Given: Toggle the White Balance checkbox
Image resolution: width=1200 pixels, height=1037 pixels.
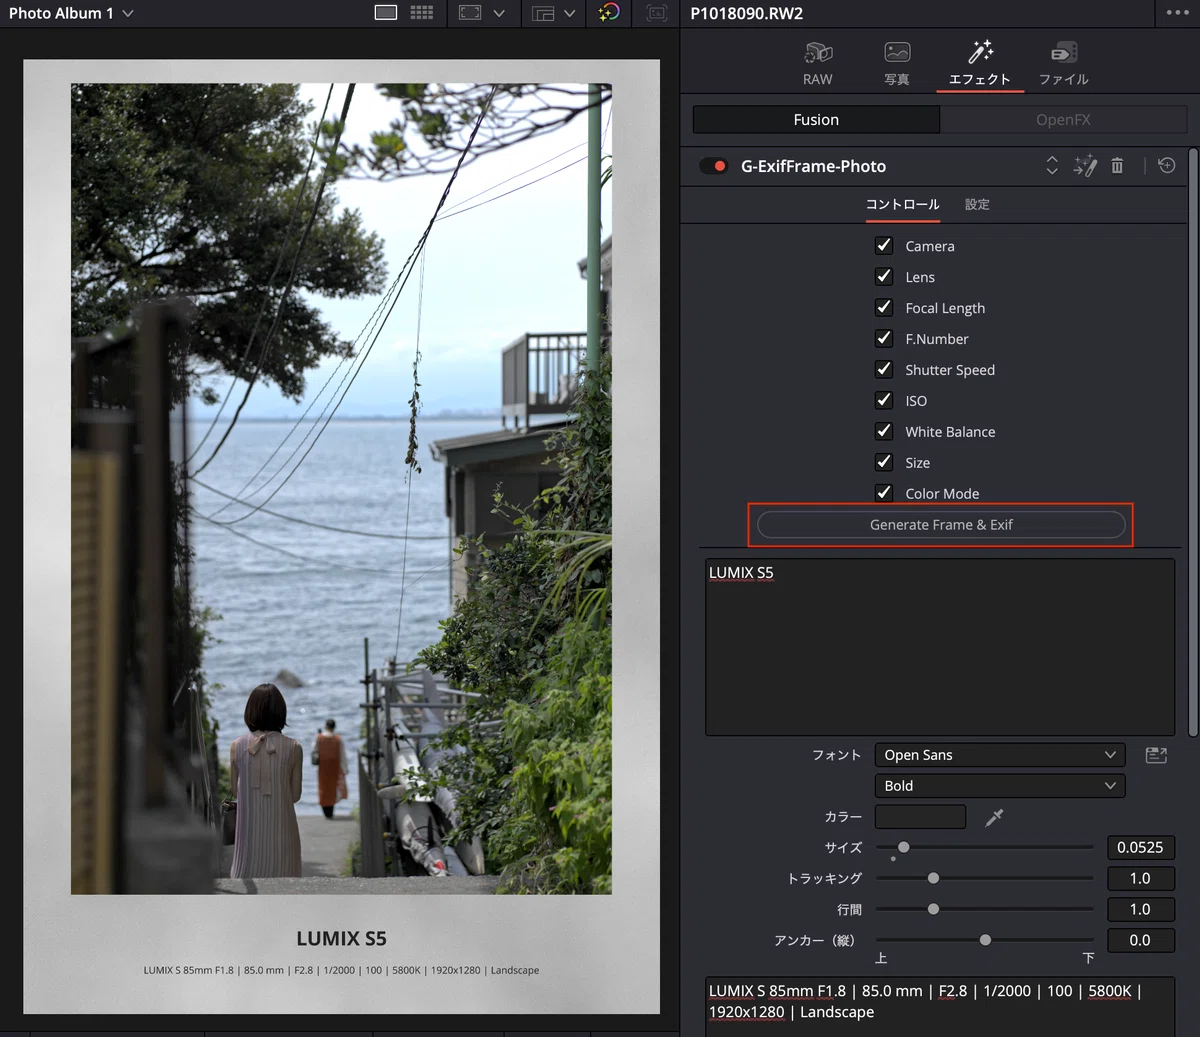Looking at the screenshot, I should (884, 431).
